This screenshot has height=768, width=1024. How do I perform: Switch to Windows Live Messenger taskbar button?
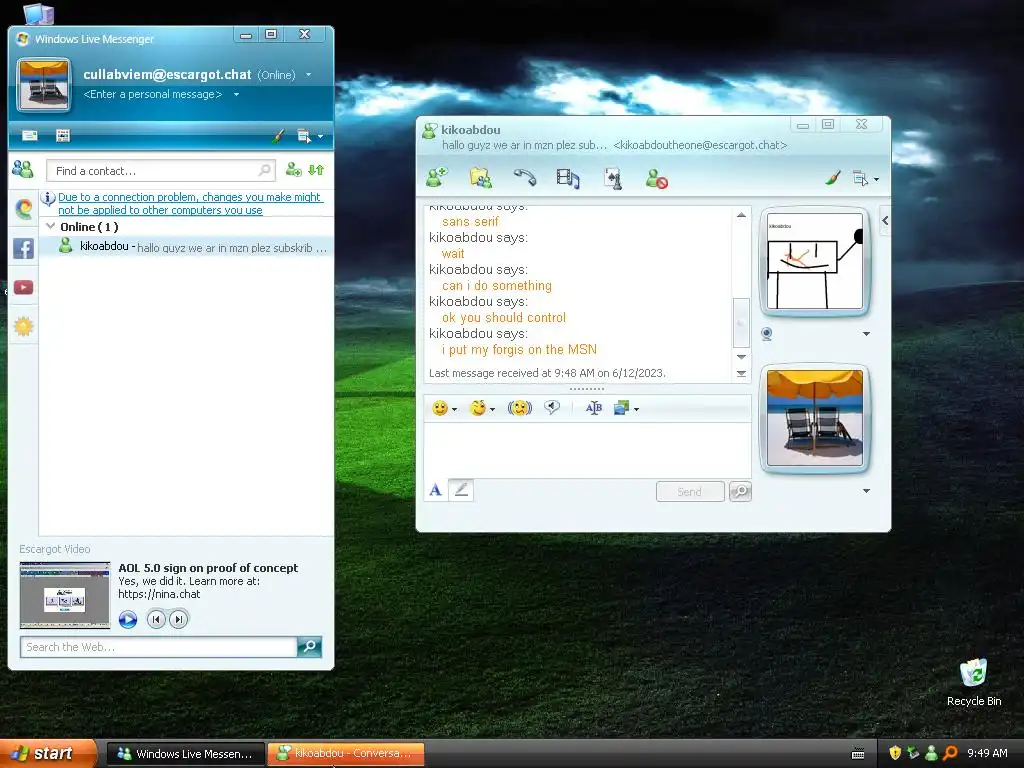point(185,754)
